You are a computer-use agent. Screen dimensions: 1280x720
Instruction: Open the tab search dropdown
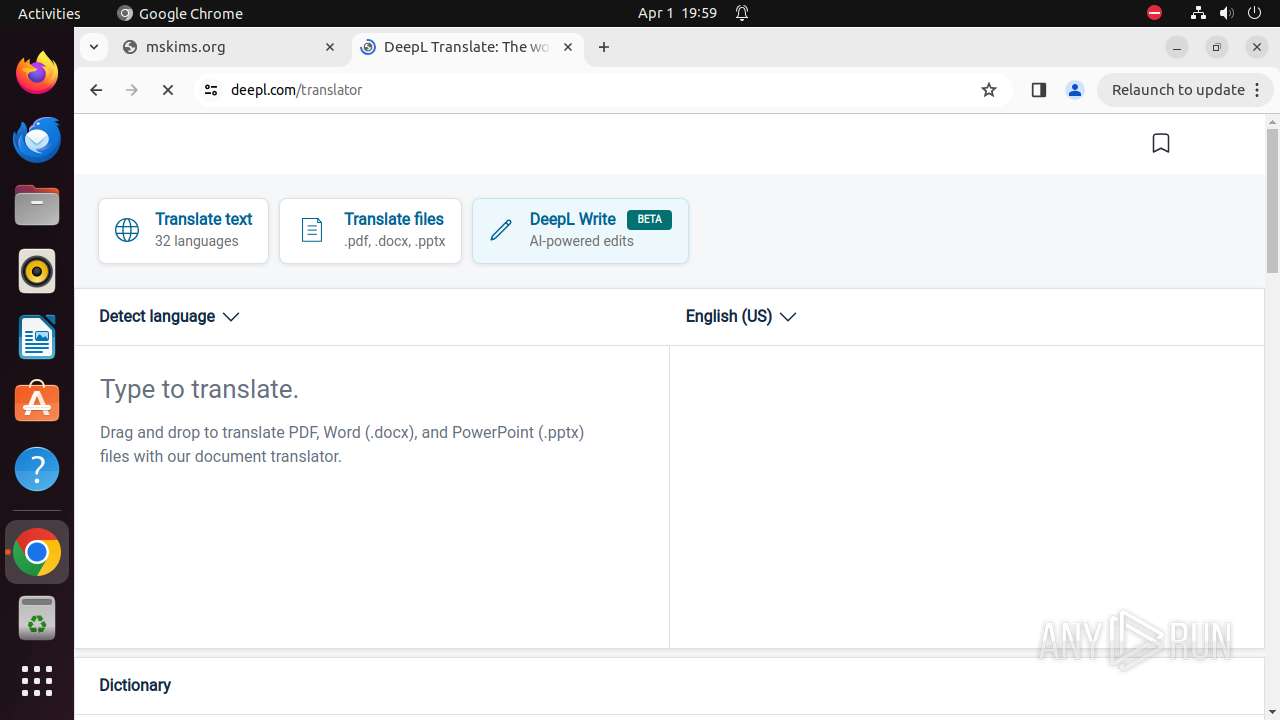[x=93, y=47]
